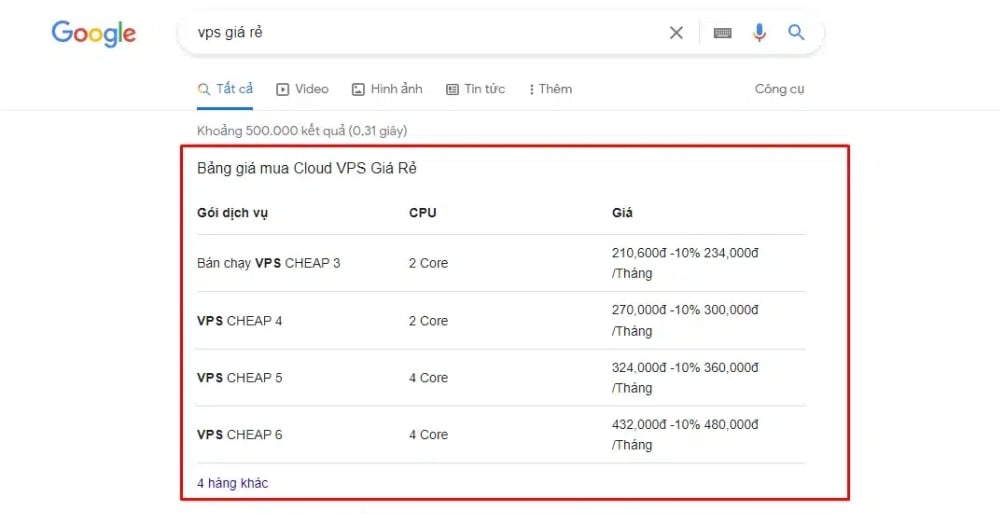
Task: Open 'Công cụ' search tools
Action: coord(779,89)
